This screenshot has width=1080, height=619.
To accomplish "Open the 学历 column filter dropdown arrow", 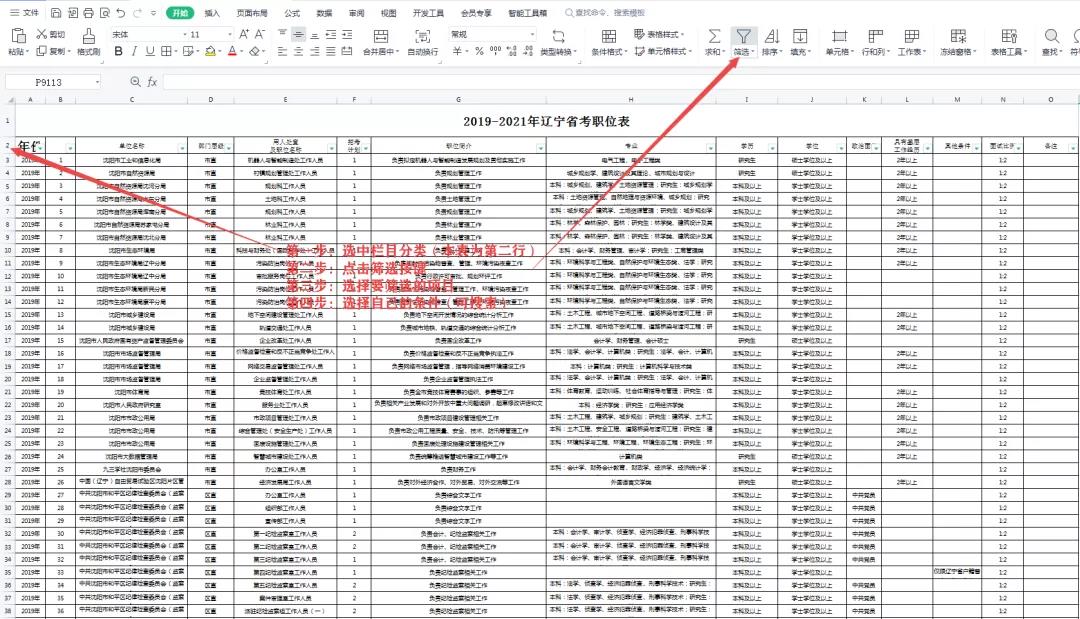I will [771, 148].
